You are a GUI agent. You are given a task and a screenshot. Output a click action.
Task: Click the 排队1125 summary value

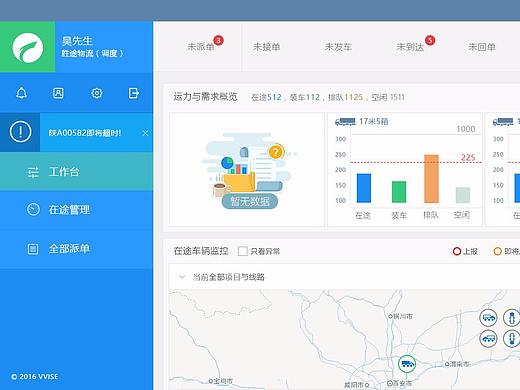point(345,97)
